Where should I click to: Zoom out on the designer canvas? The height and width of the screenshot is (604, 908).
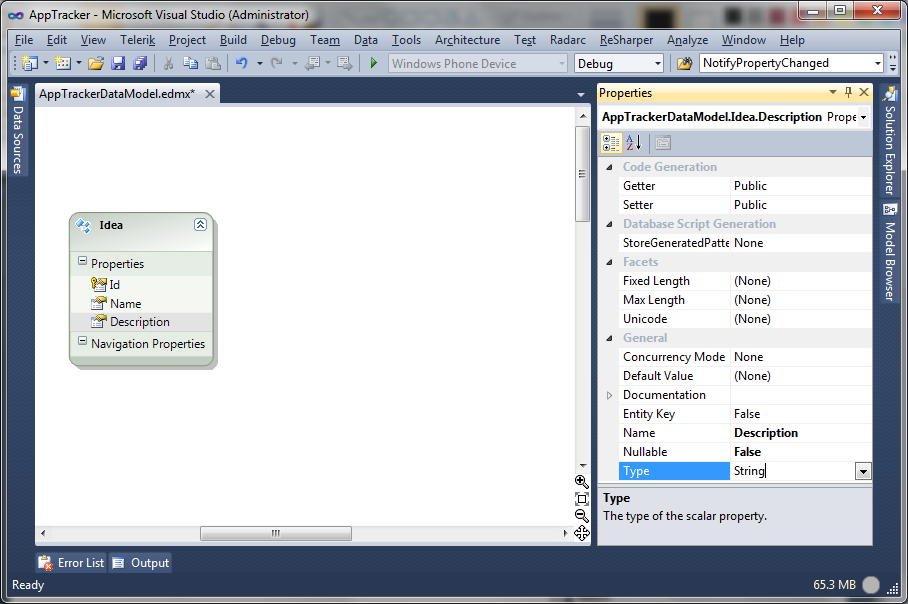click(582, 516)
